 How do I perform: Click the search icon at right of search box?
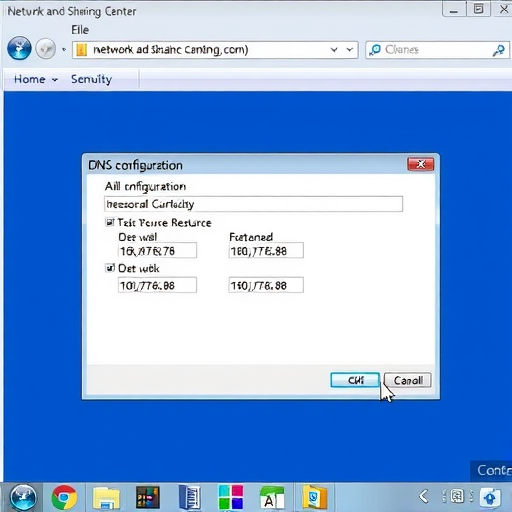(x=499, y=50)
